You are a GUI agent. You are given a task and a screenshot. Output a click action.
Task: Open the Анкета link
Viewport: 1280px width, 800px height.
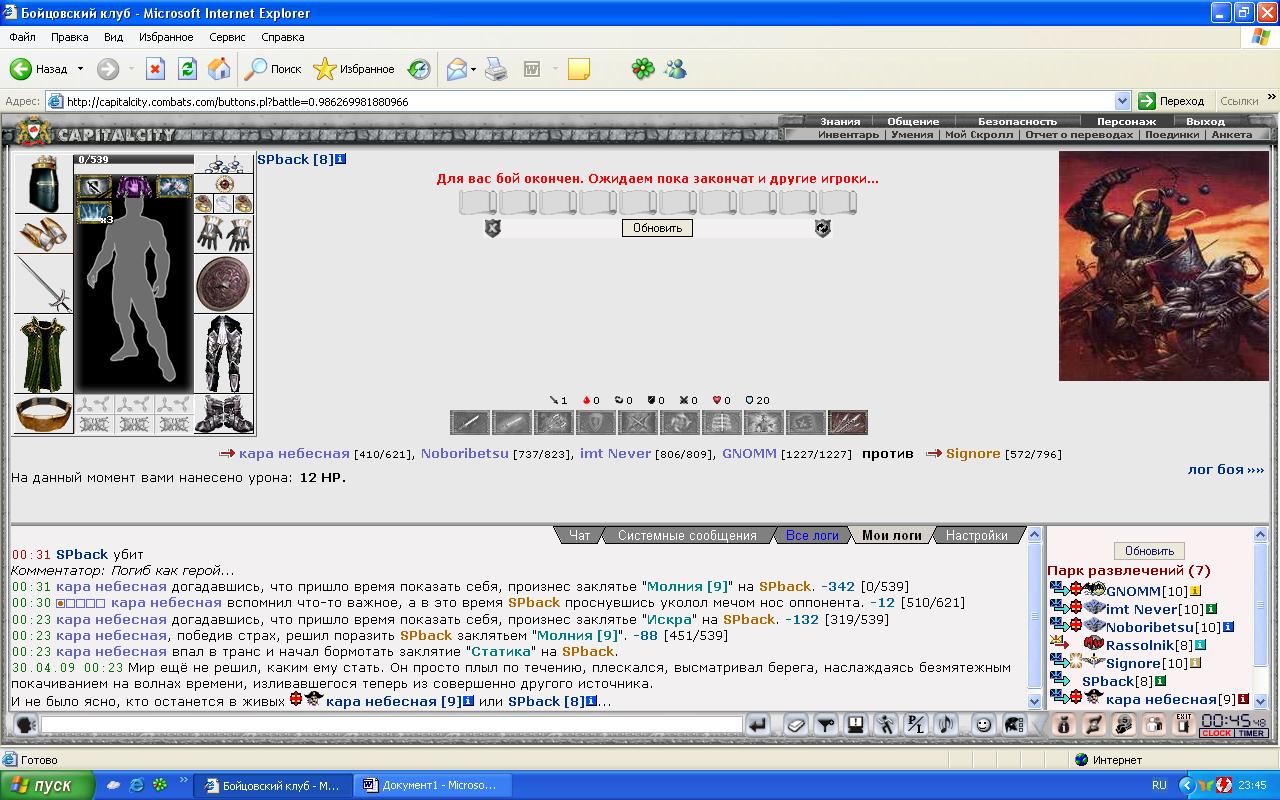[1231, 134]
